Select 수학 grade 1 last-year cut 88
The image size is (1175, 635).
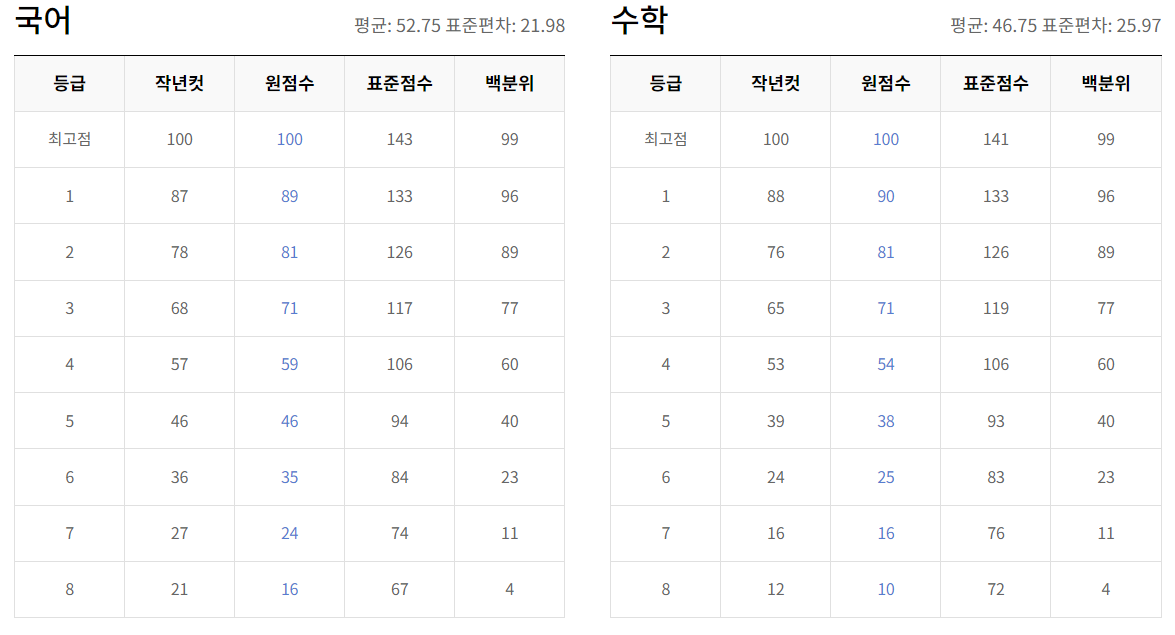coord(776,196)
